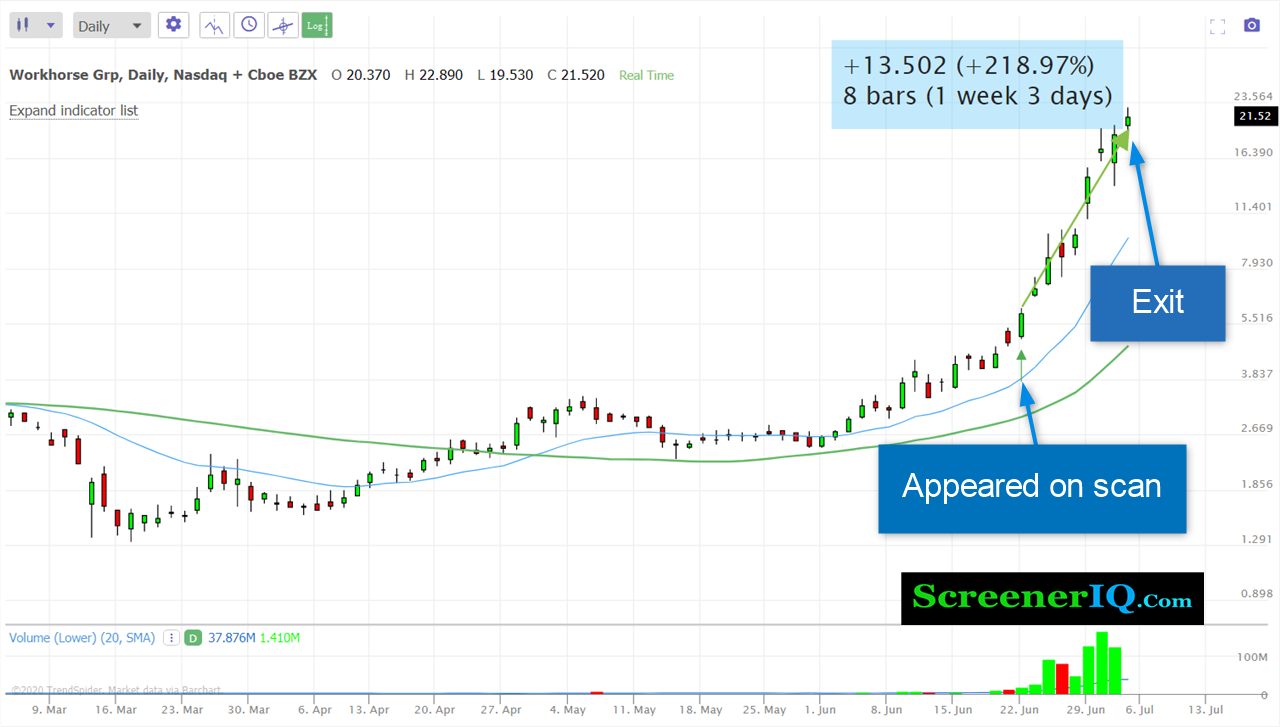The width and height of the screenshot is (1280, 727).
Task: Open Volume indicator three-dot options menu
Action: 171,638
